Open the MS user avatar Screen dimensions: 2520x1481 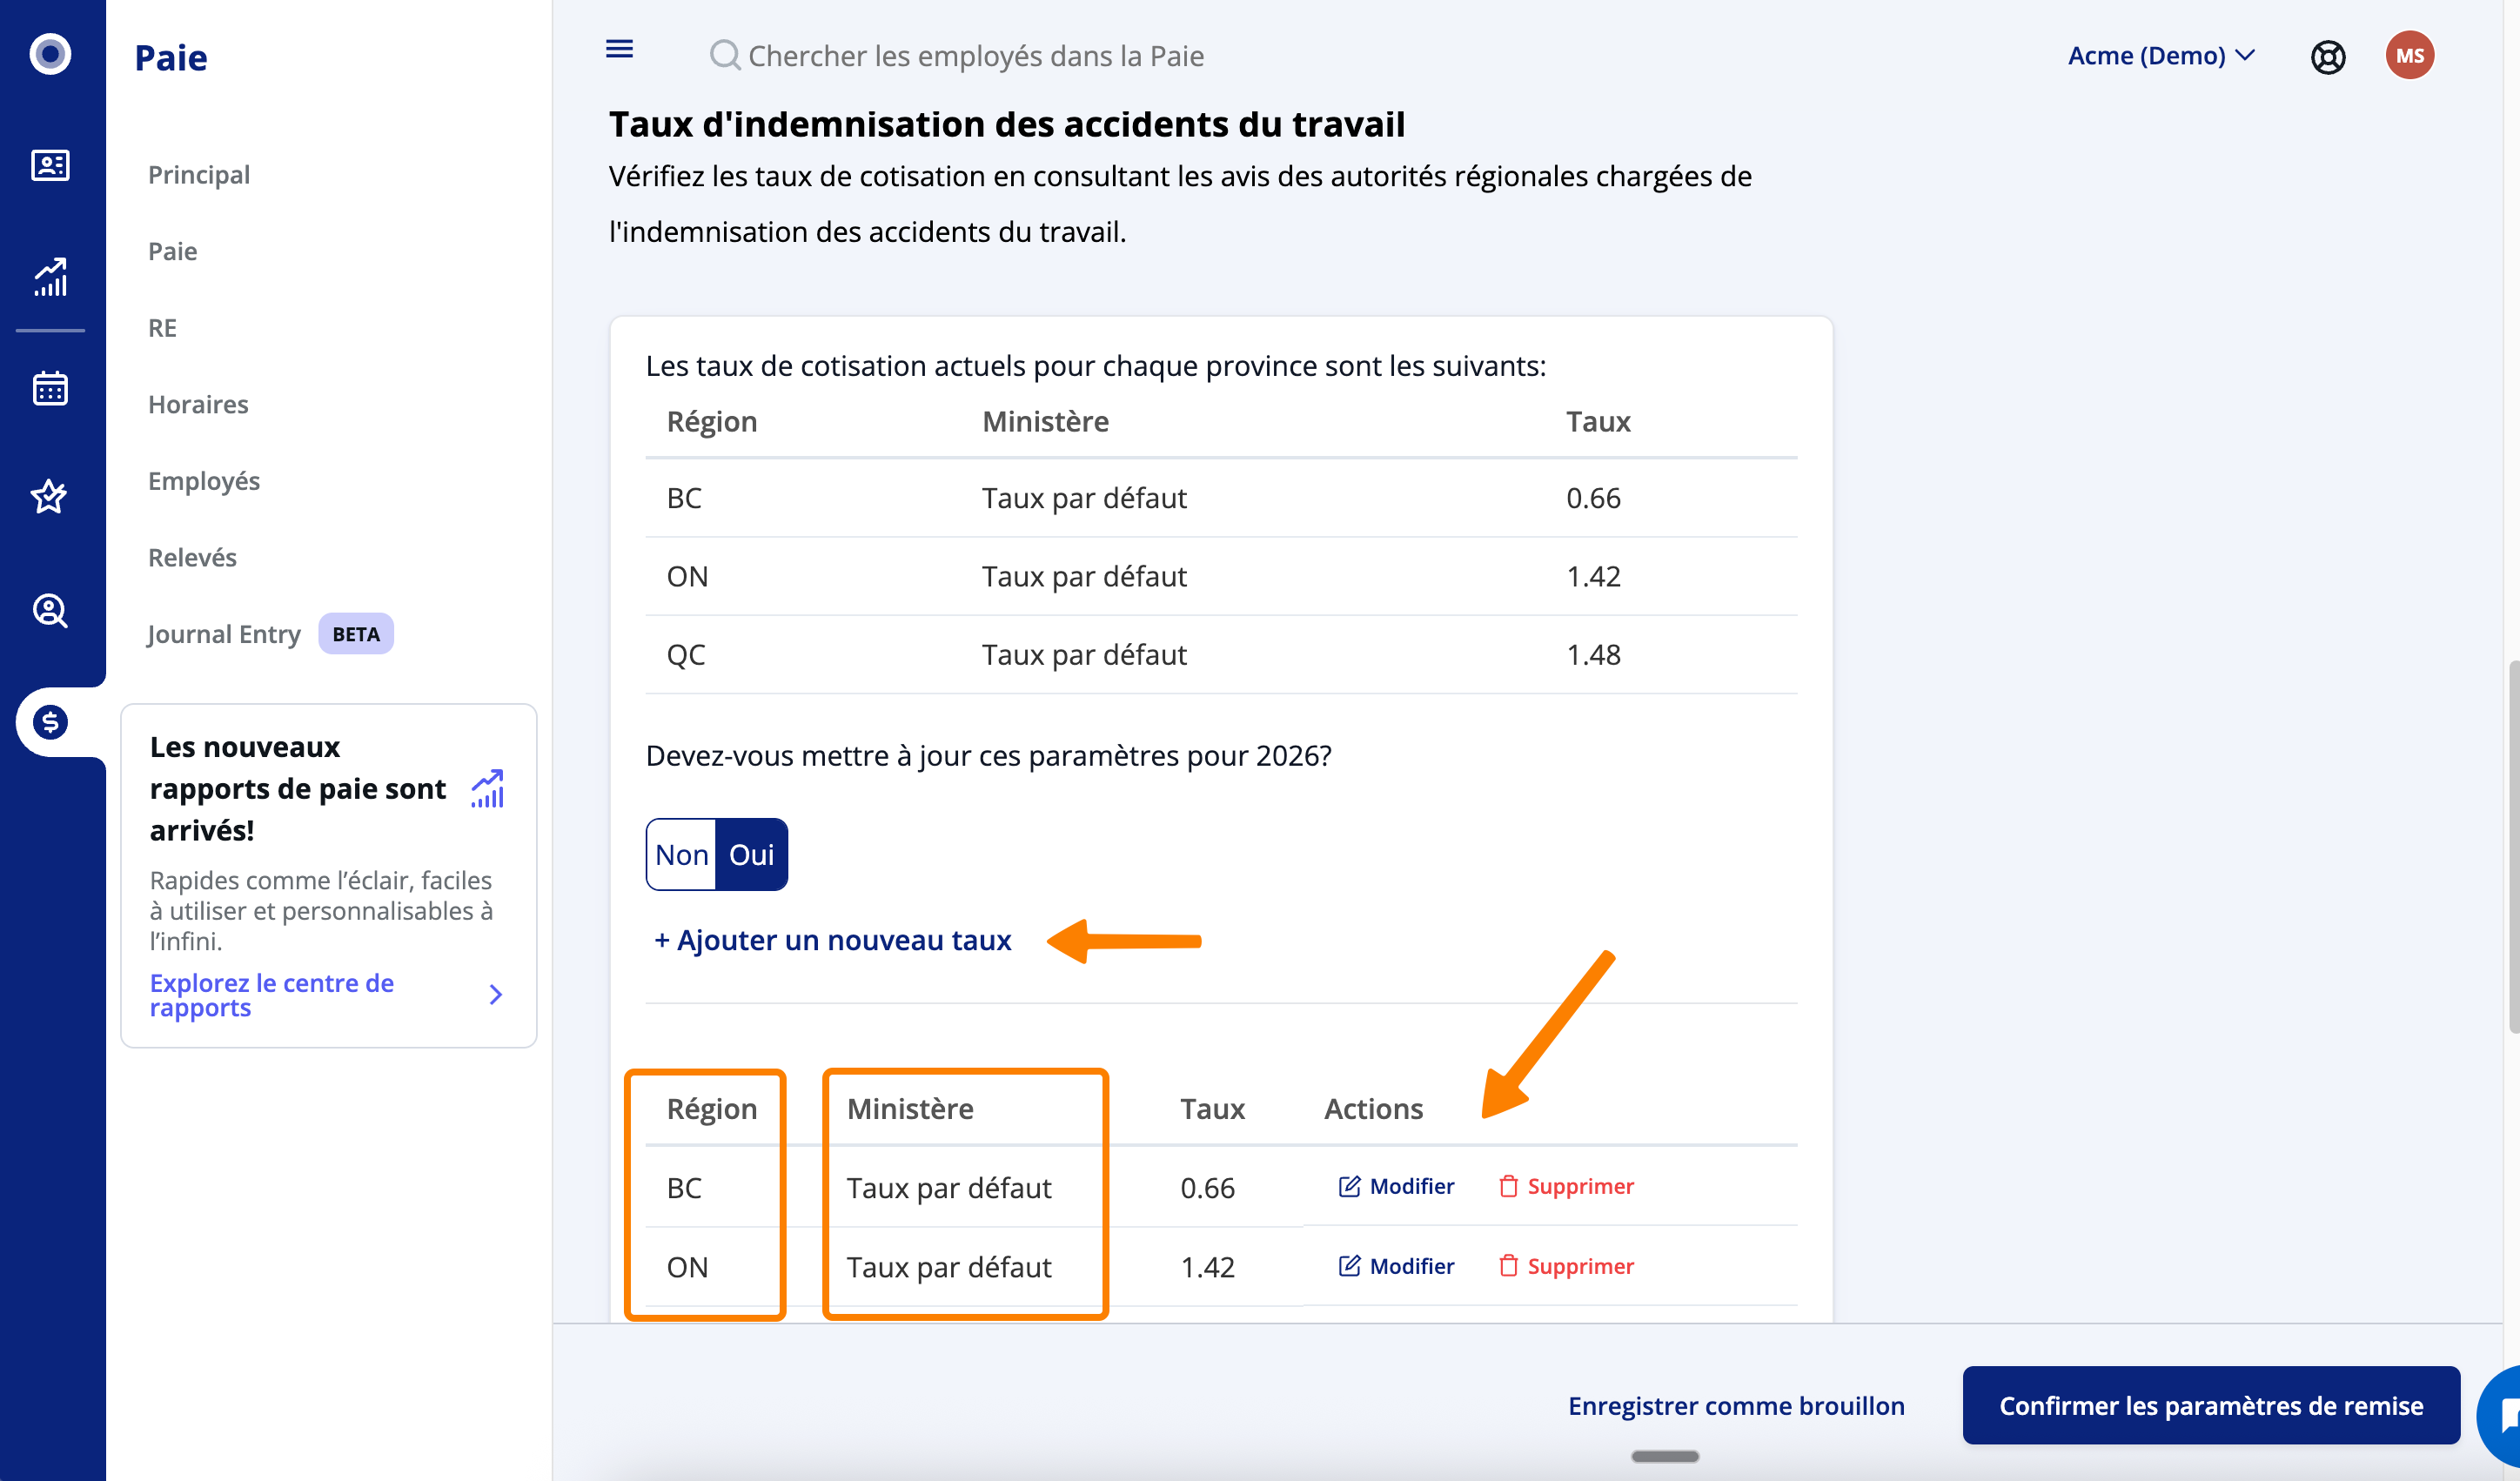[x=2408, y=56]
